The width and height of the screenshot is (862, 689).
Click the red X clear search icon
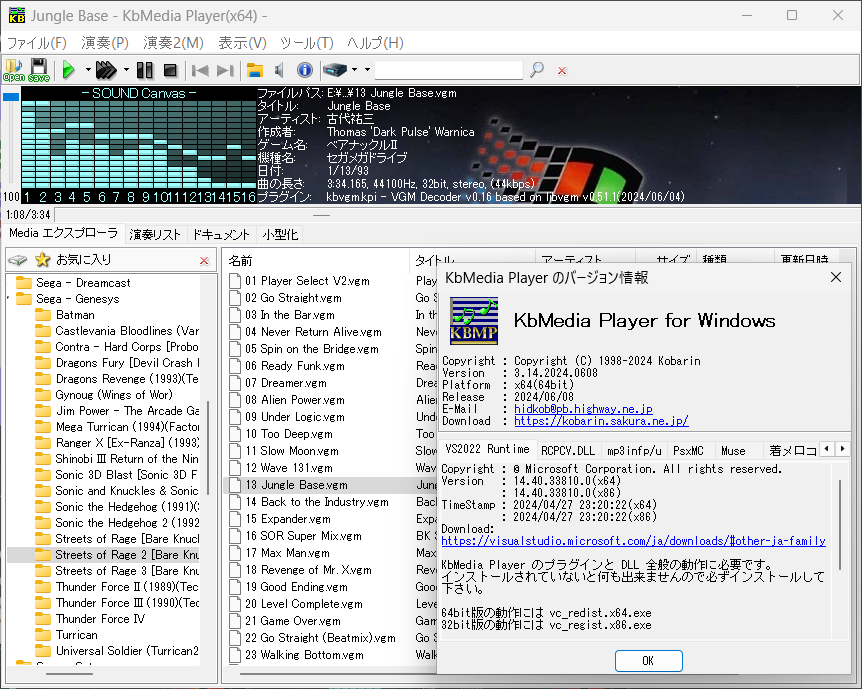point(562,70)
